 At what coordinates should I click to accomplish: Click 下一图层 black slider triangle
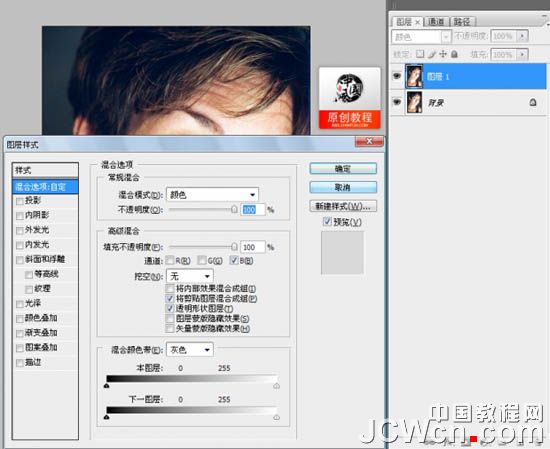[107, 417]
